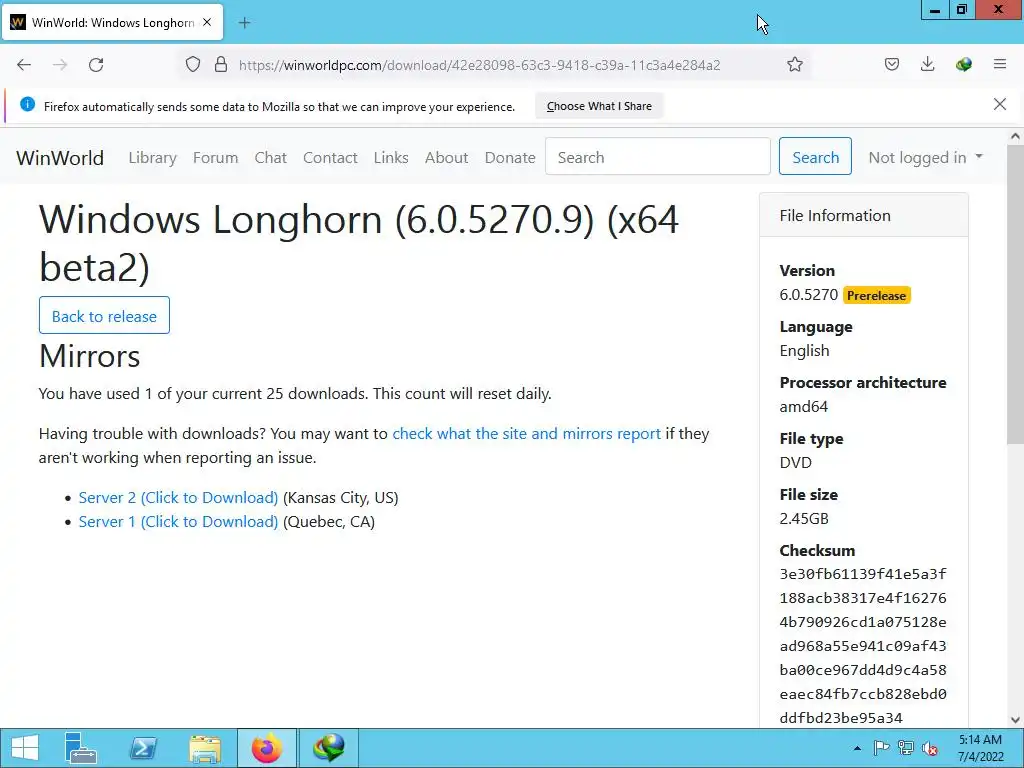1024x768 pixels.
Task: Download from Server 2 Kansas City mirror
Action: (x=178, y=498)
